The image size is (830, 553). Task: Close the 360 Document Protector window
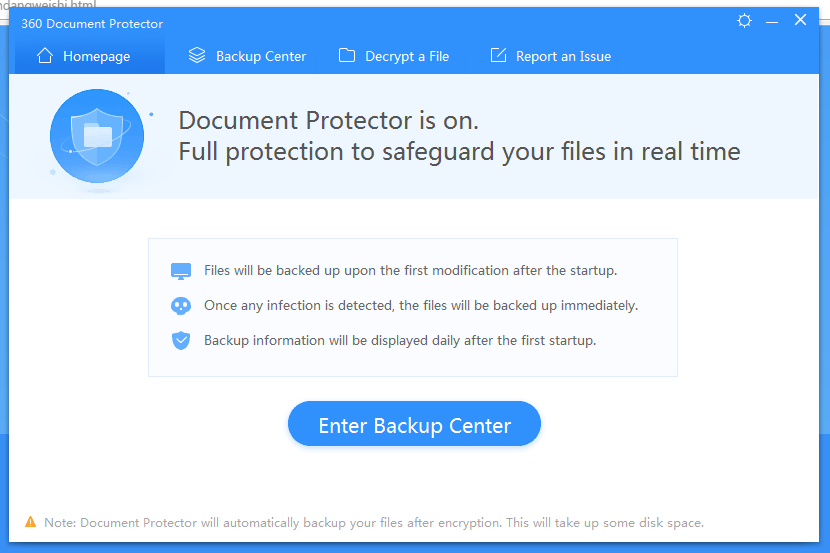[x=800, y=20]
